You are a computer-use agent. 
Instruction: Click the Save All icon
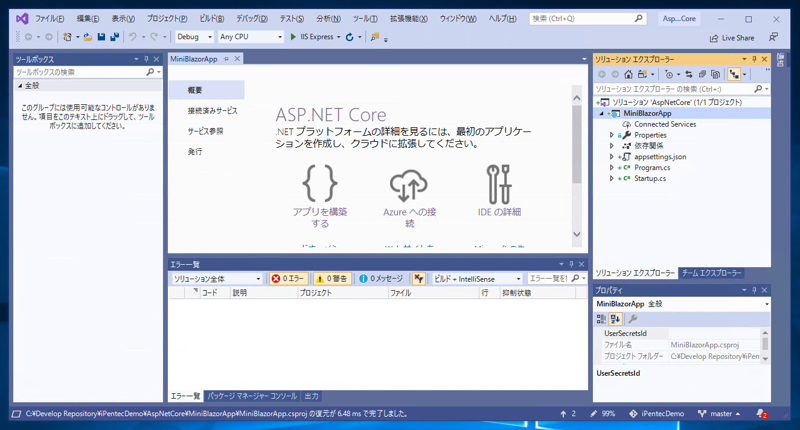114,37
